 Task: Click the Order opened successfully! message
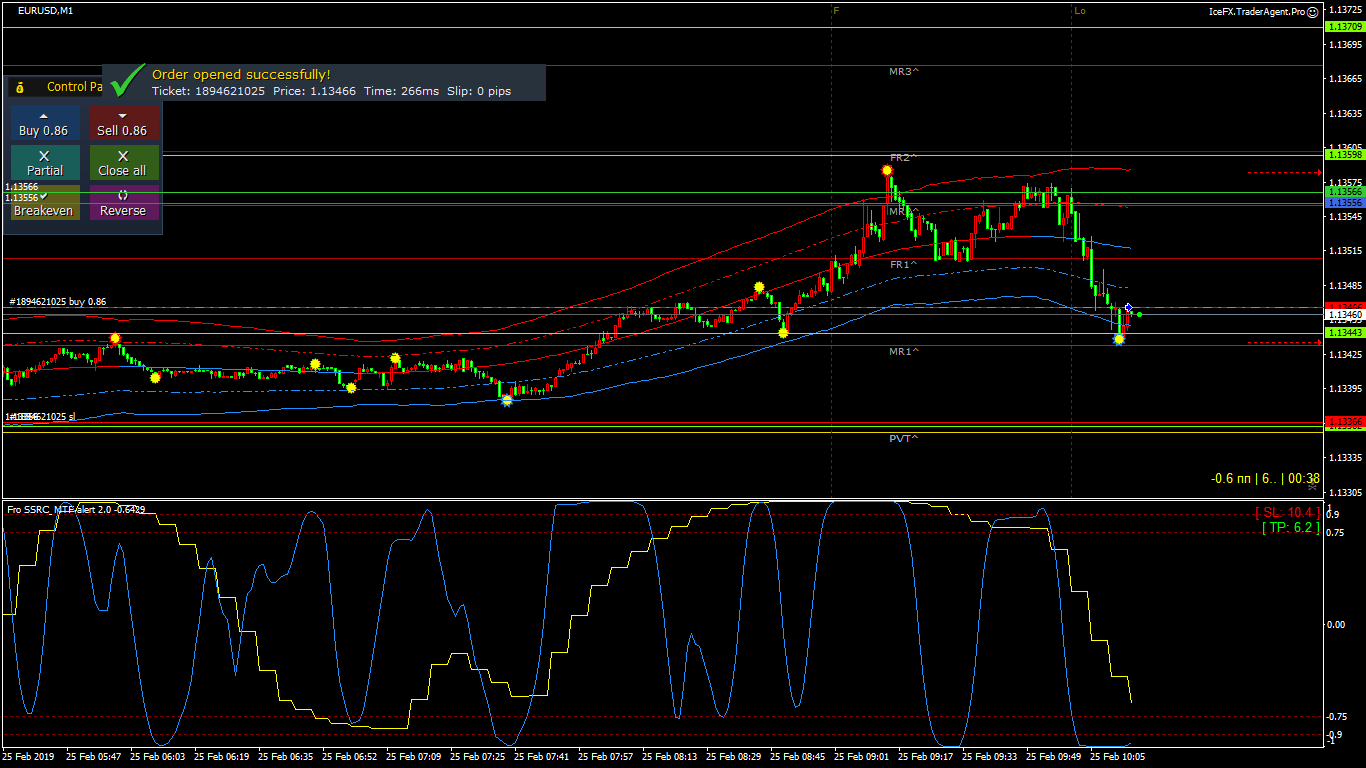point(241,74)
